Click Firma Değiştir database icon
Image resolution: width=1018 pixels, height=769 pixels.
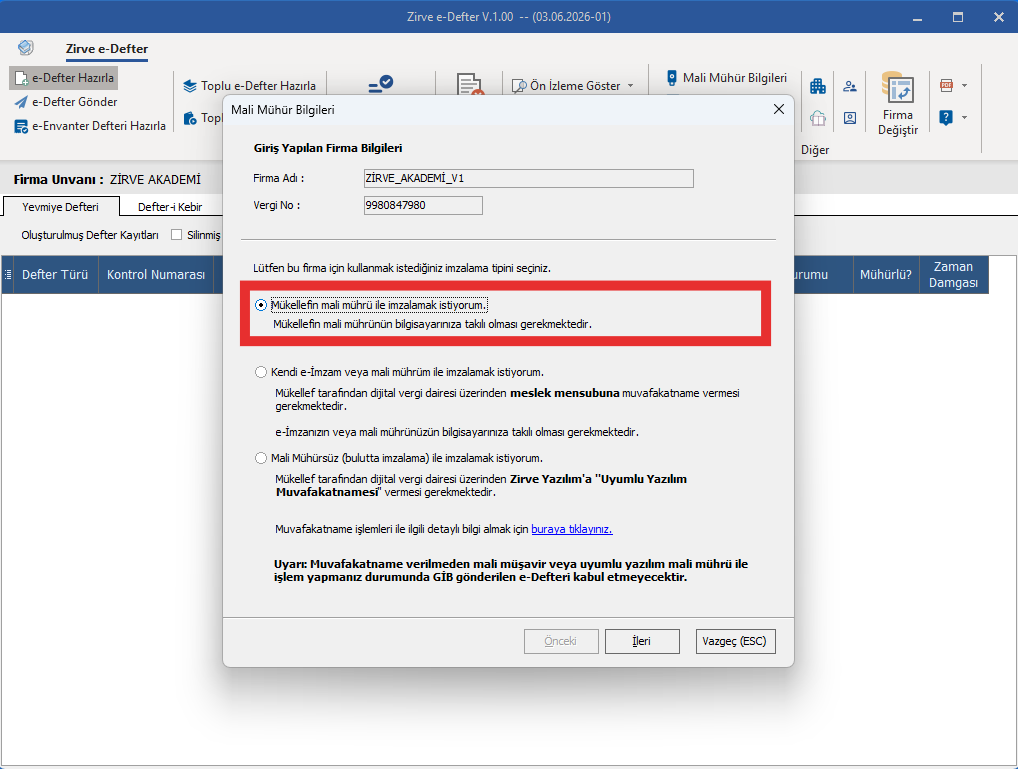point(898,88)
